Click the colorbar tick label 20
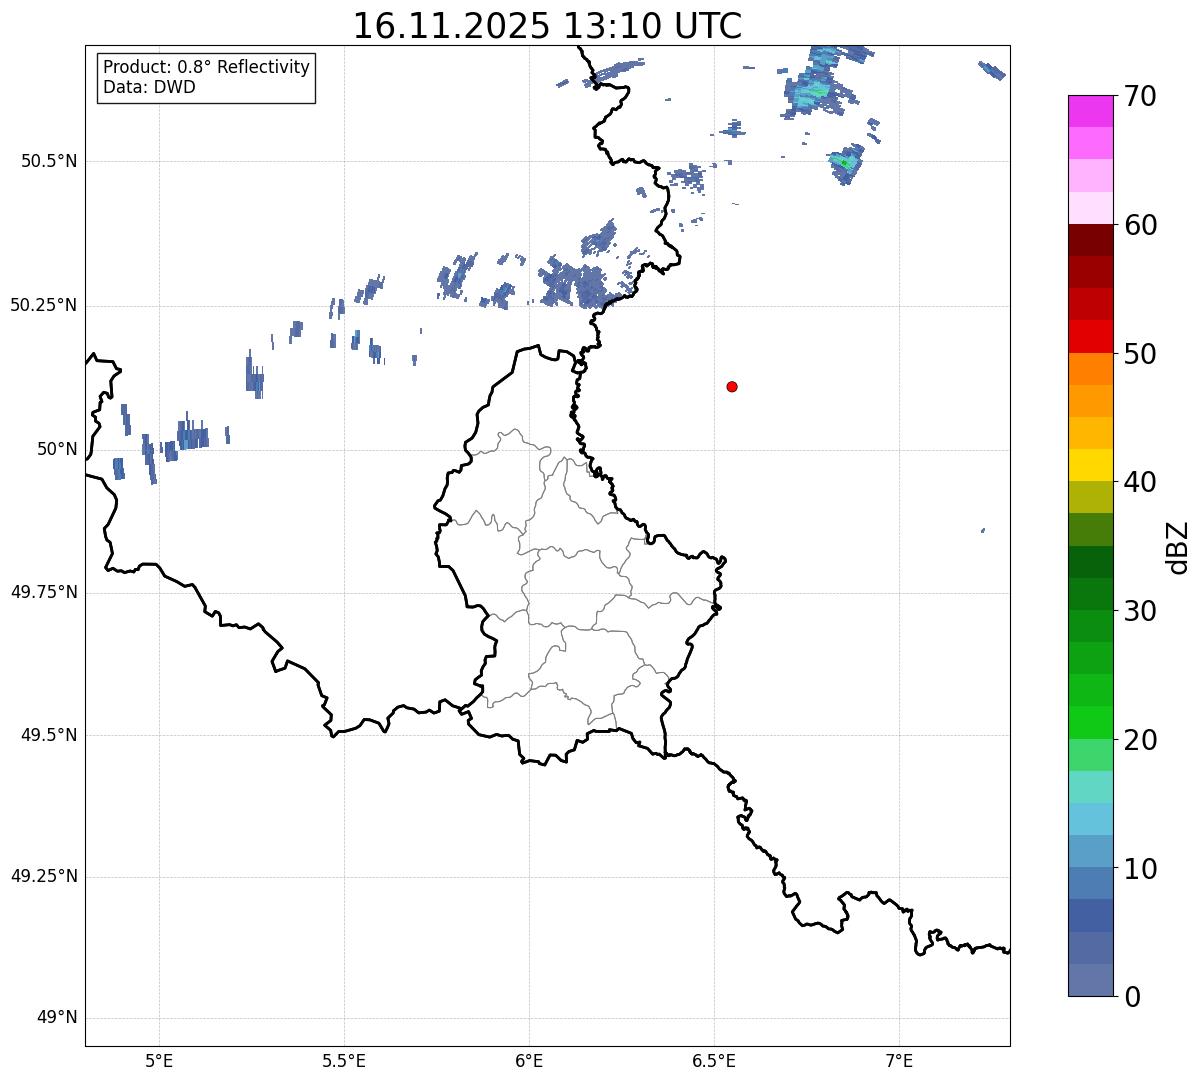 [1140, 740]
